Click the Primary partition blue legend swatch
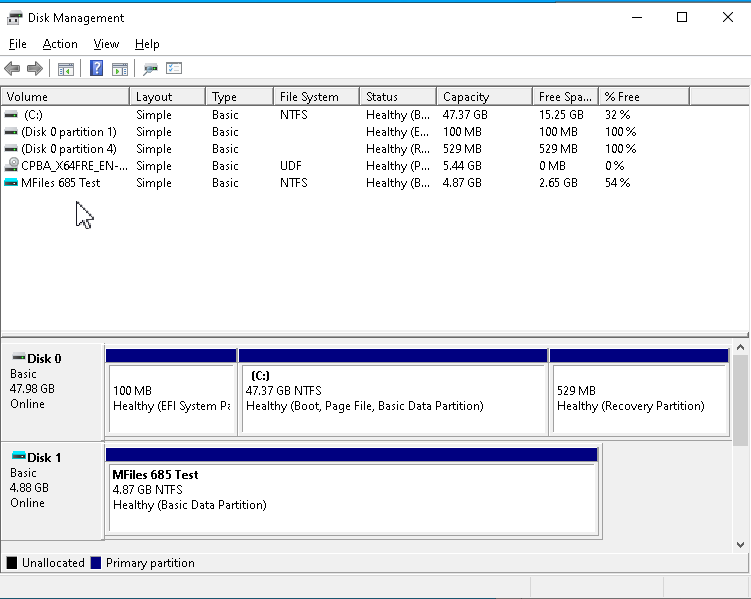This screenshot has width=751, height=599. click(96, 563)
